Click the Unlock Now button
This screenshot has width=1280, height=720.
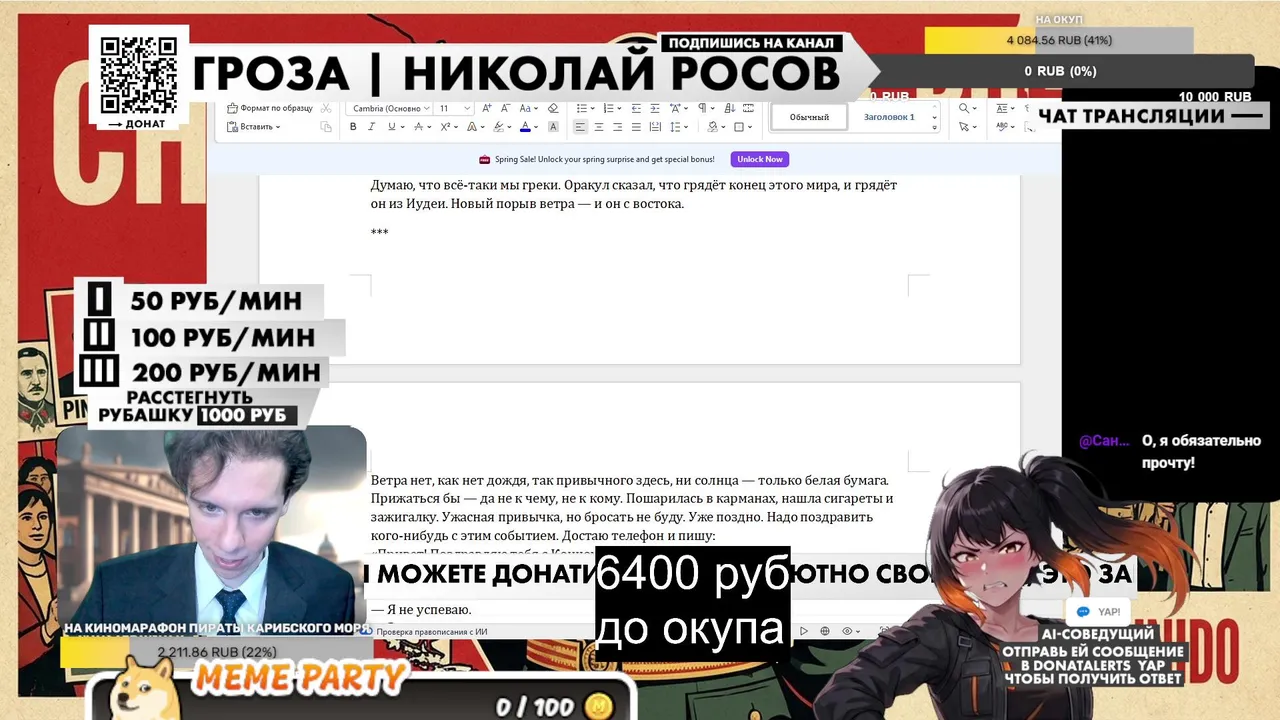point(760,159)
